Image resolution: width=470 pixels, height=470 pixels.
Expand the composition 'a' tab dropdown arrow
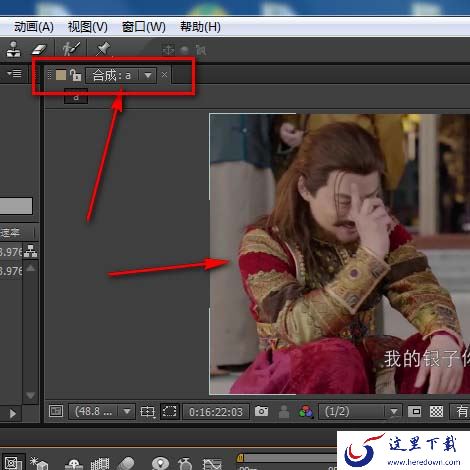pyautogui.click(x=148, y=75)
